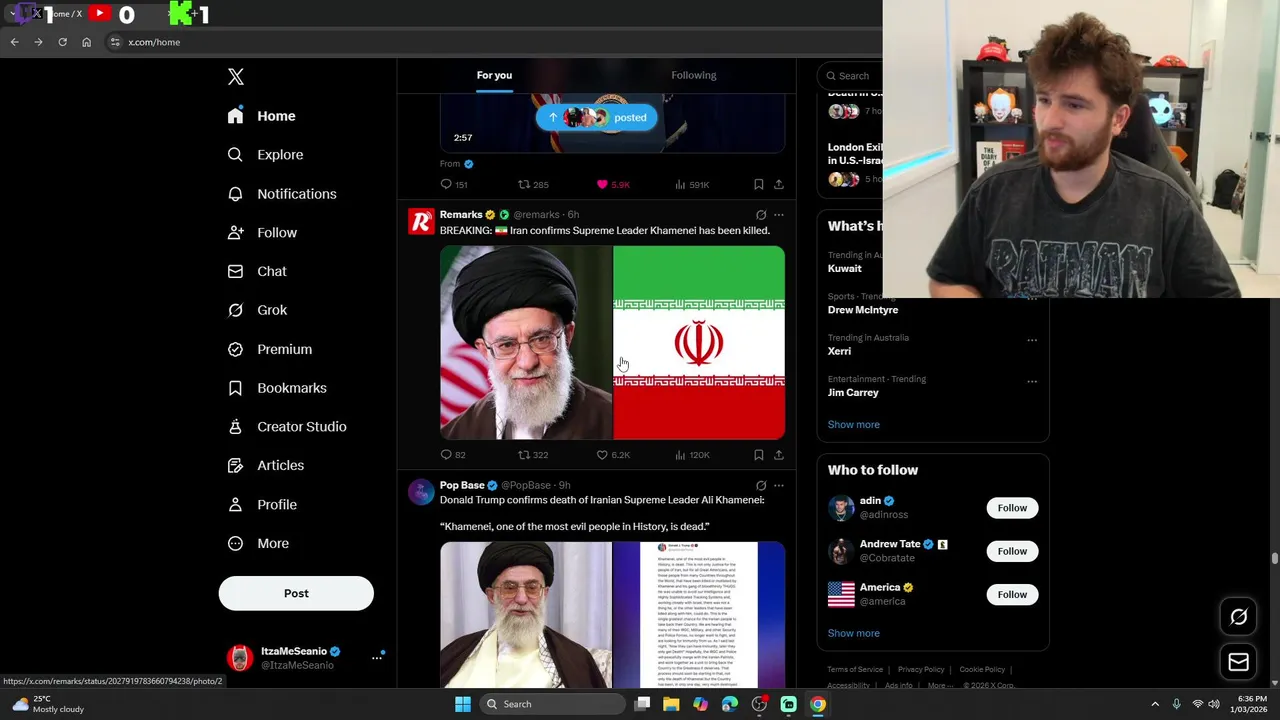This screenshot has width=1280, height=720.
Task: Open Chat in the sidebar
Action: (257, 271)
